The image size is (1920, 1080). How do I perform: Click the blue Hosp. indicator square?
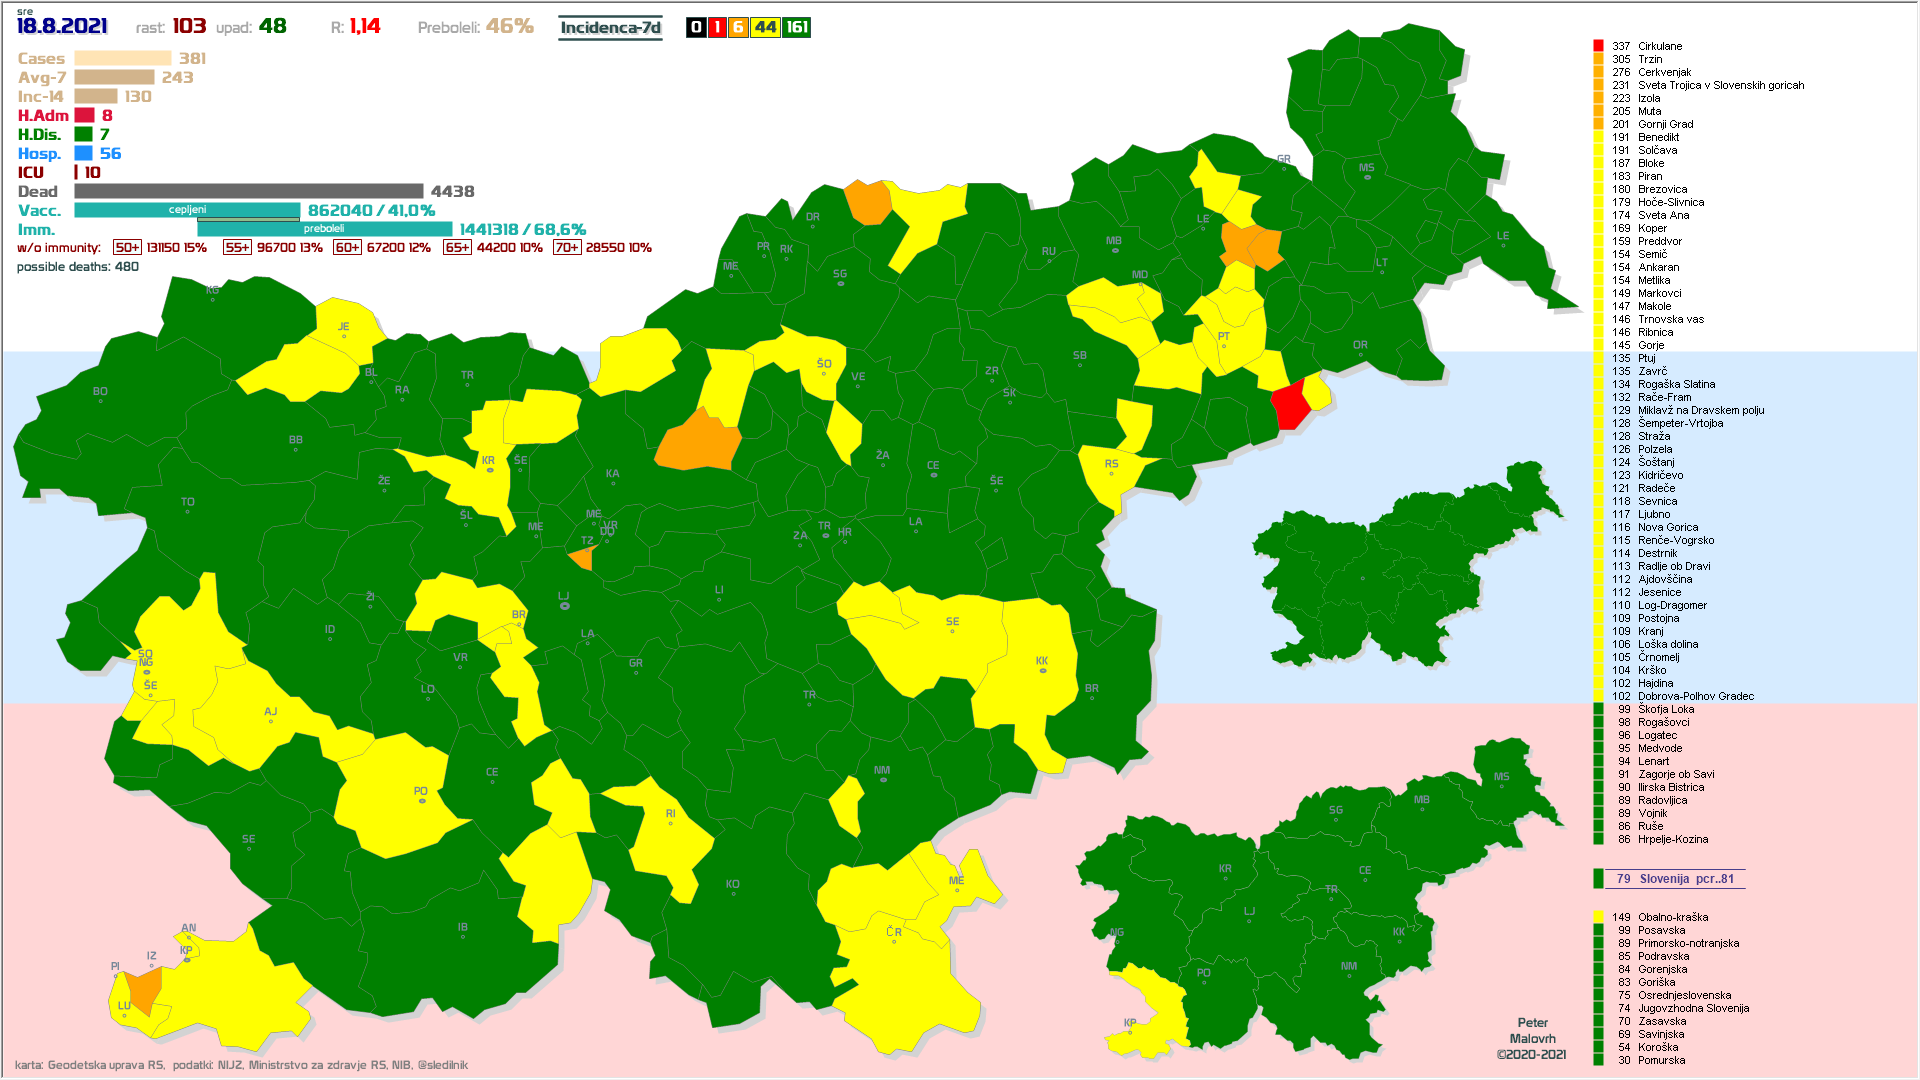pyautogui.click(x=84, y=153)
